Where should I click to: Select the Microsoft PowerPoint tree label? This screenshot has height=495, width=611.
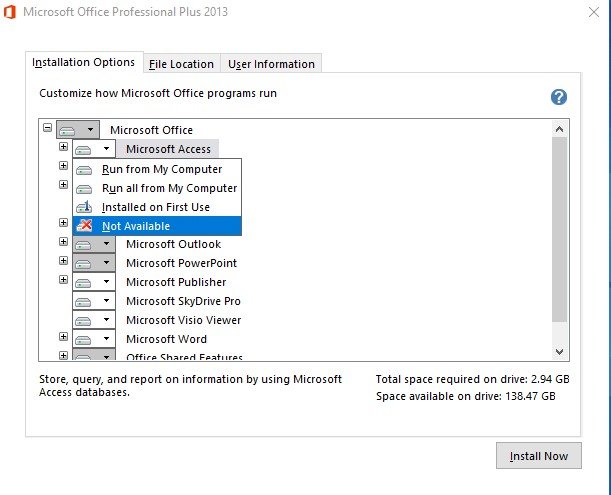pyautogui.click(x=182, y=263)
